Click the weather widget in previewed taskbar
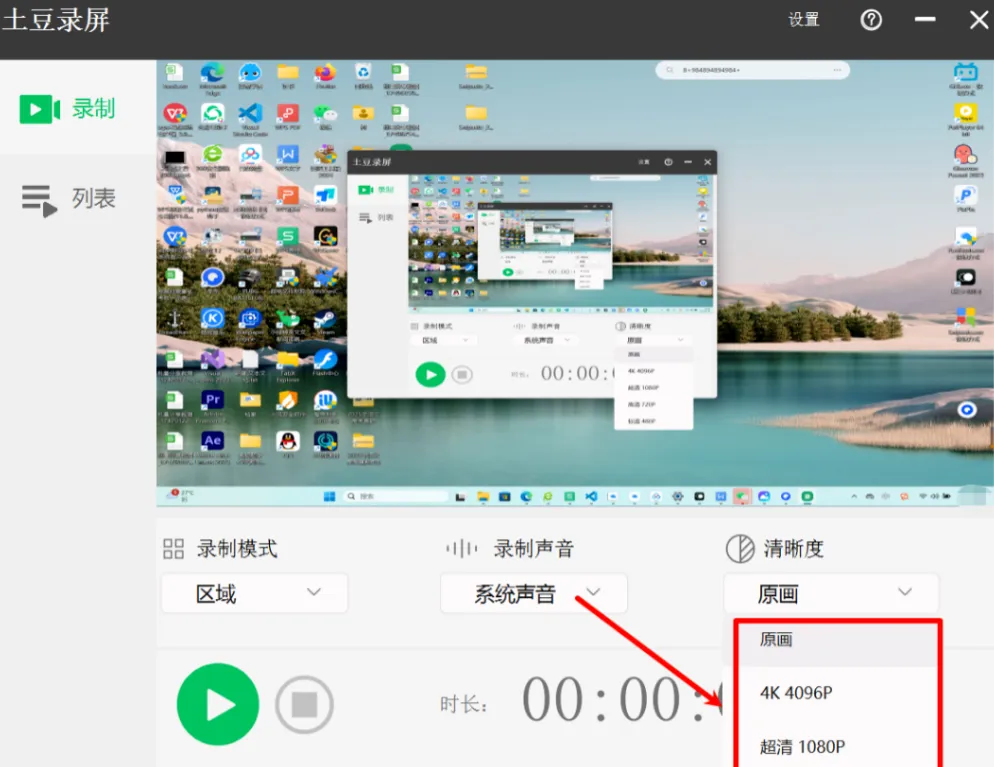 coord(180,495)
